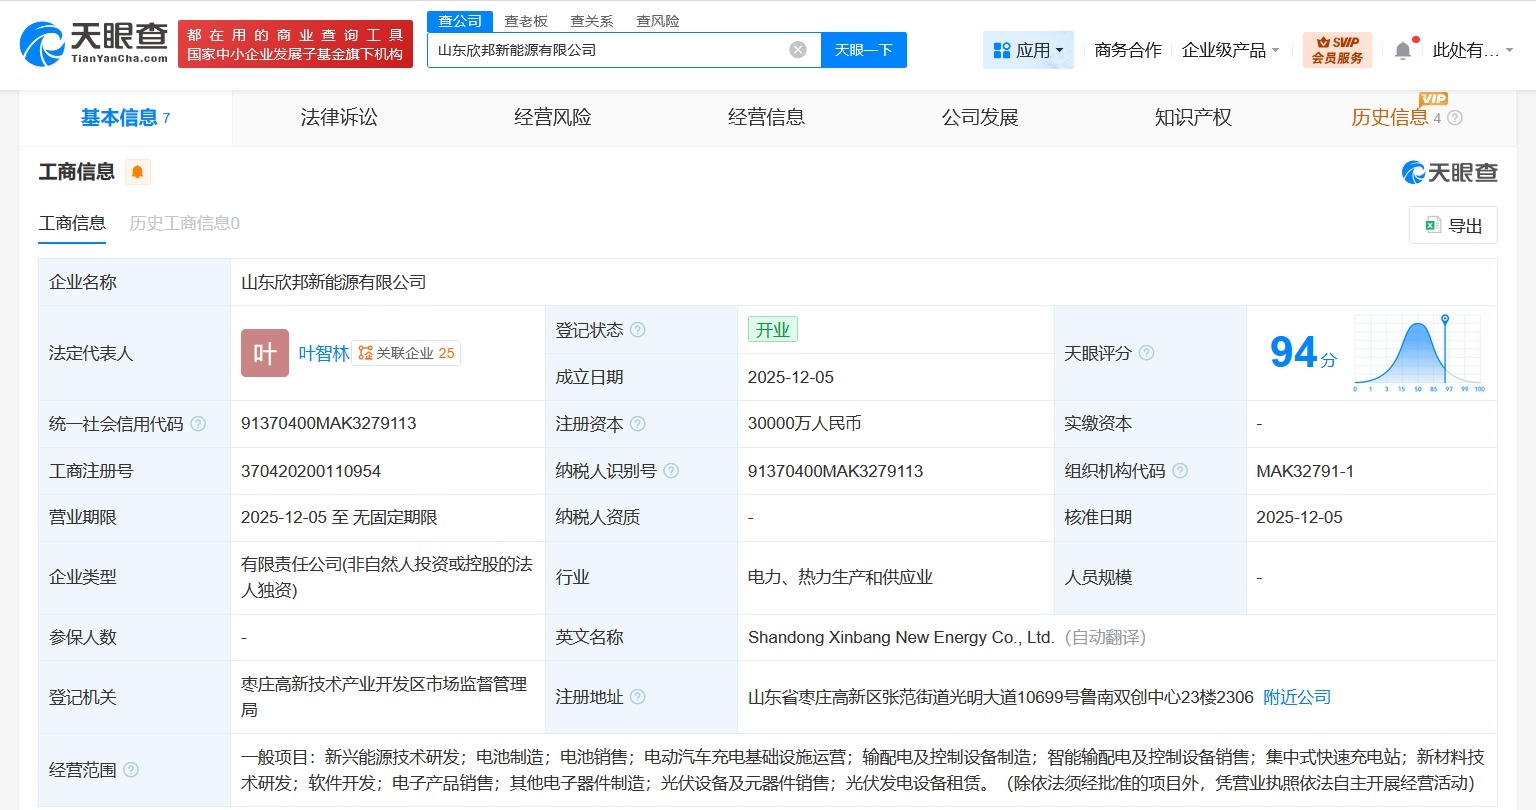This screenshot has height=810, width=1536.
Task: Click the help icon beside 天眼评分
Action: (x=1147, y=353)
